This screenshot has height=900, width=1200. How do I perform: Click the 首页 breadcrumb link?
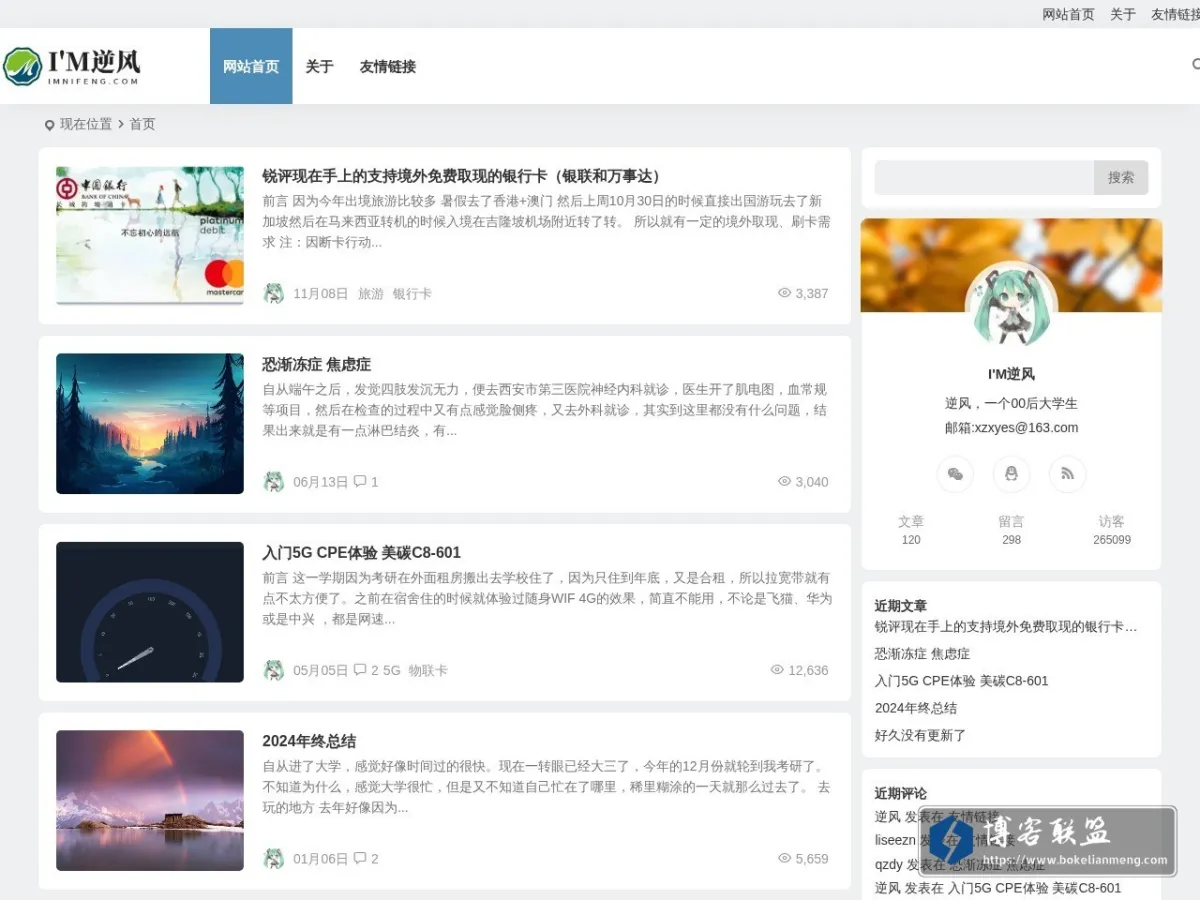click(142, 125)
